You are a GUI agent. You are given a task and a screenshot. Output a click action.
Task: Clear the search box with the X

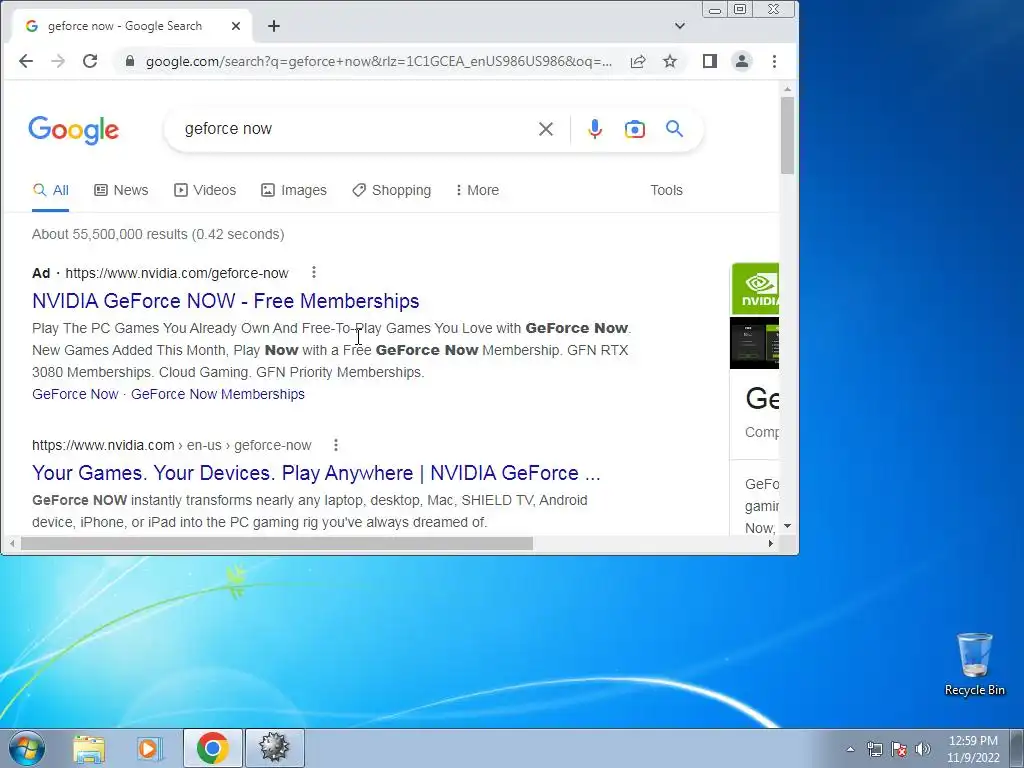click(546, 129)
